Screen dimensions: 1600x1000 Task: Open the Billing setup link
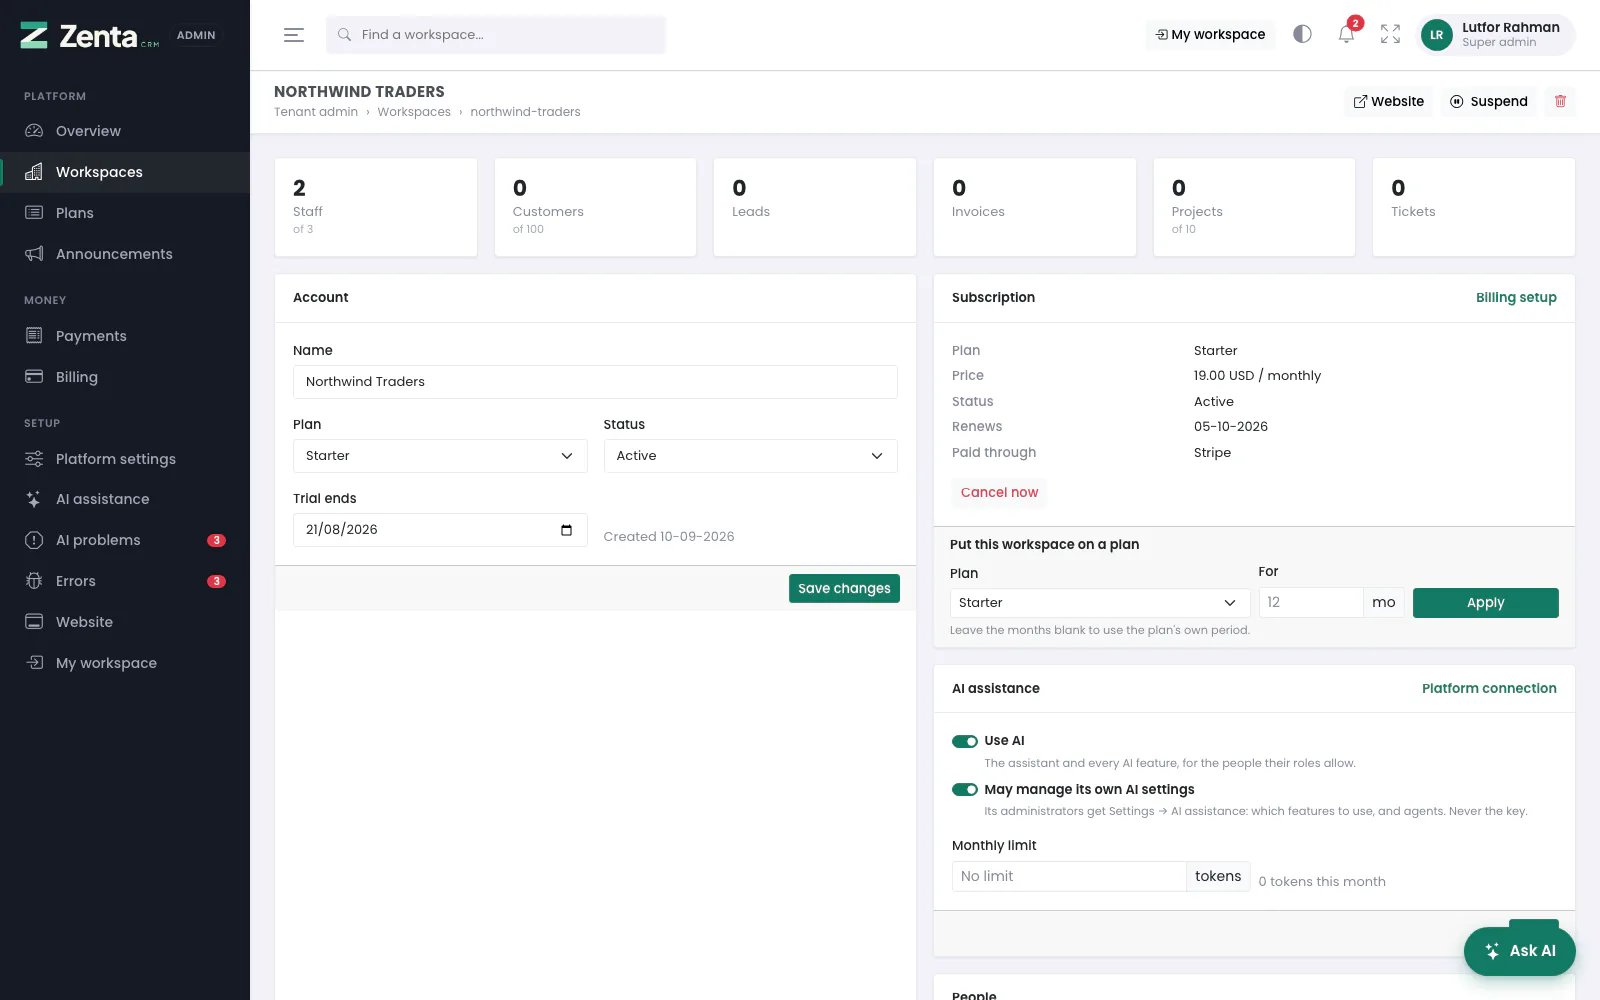(1516, 298)
